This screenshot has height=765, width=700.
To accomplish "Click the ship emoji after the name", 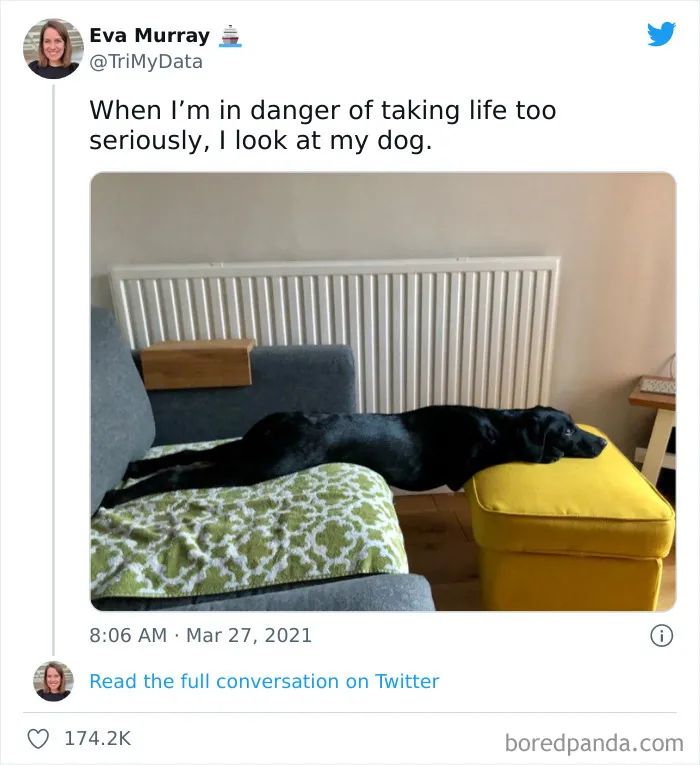I will pos(230,36).
